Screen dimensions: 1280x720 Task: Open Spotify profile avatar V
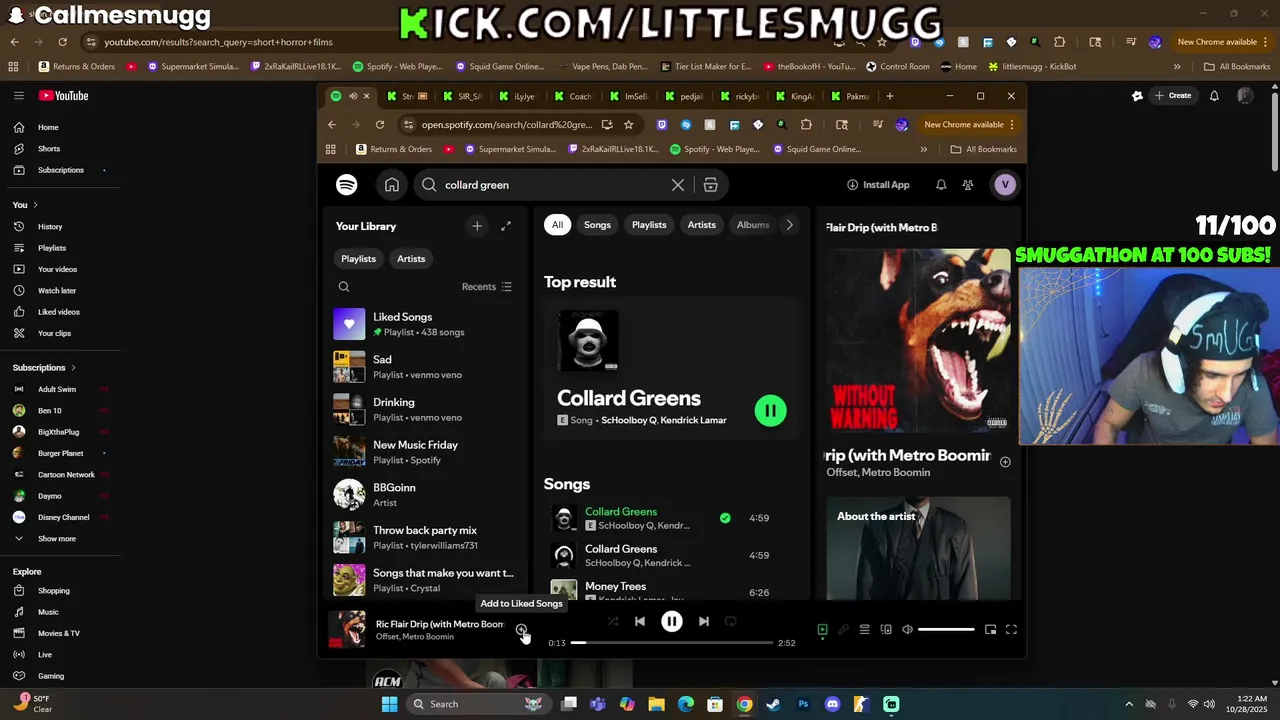tap(1005, 185)
